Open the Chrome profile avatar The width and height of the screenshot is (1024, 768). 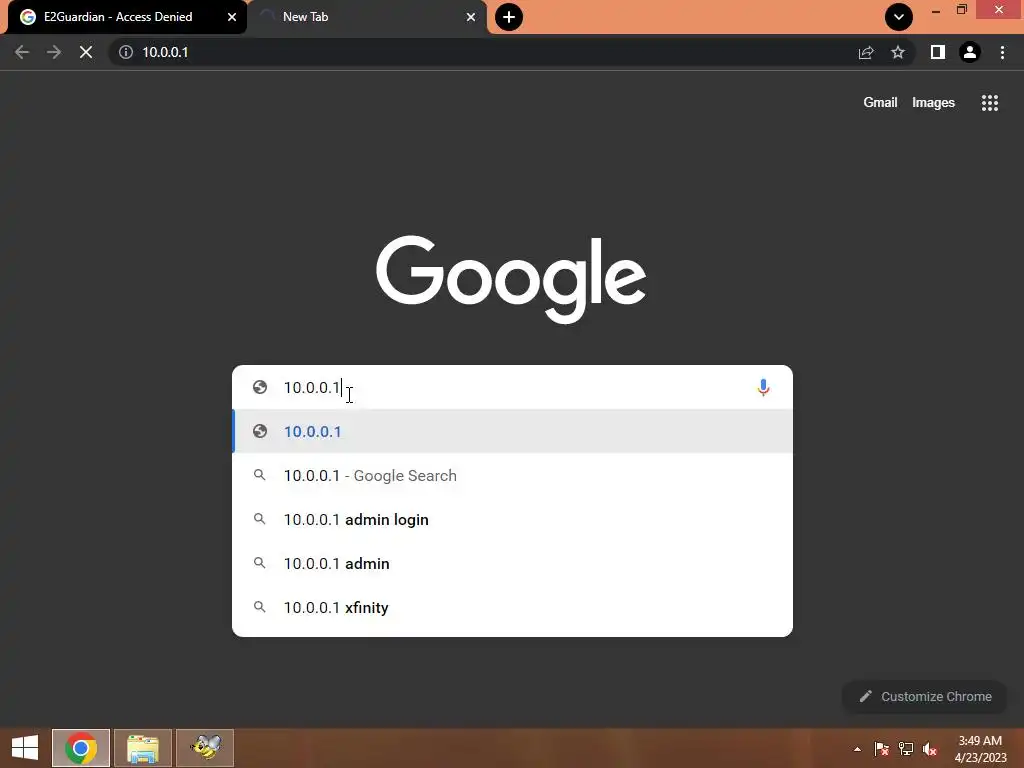point(970,52)
